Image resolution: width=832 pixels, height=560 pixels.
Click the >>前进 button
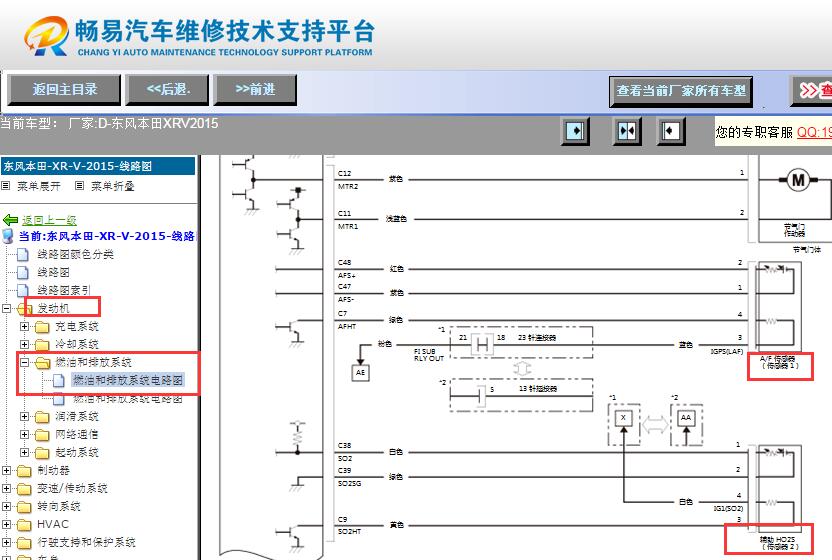coord(255,90)
